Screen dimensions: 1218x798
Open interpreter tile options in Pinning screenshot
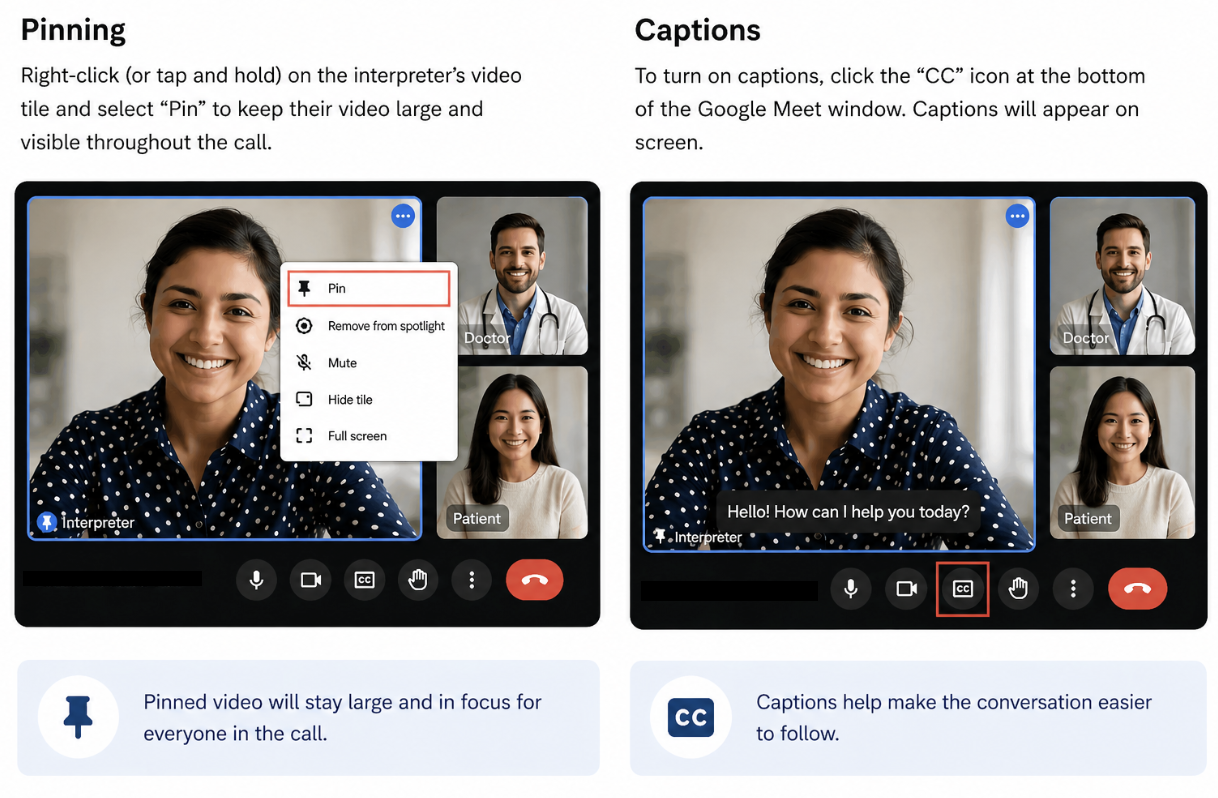click(403, 216)
